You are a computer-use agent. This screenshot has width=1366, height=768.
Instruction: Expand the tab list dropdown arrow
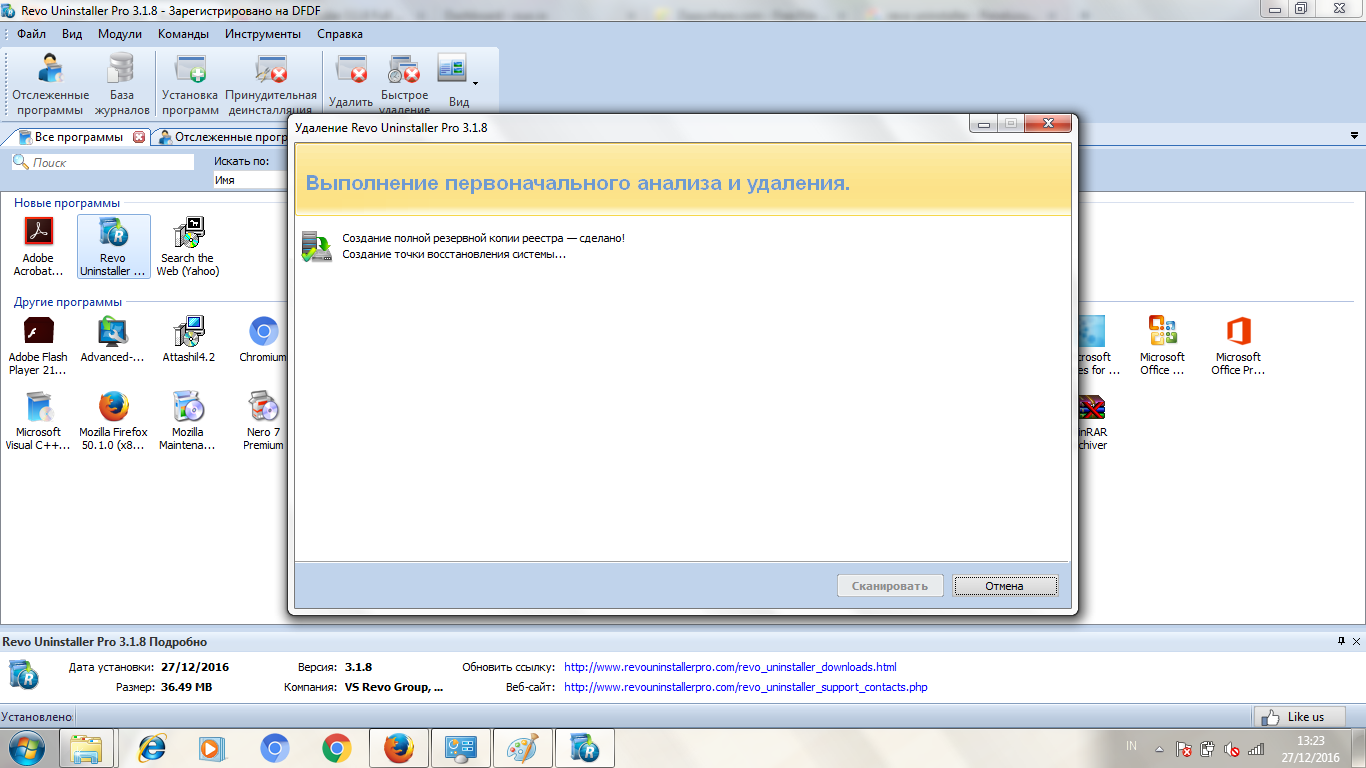click(1355, 137)
